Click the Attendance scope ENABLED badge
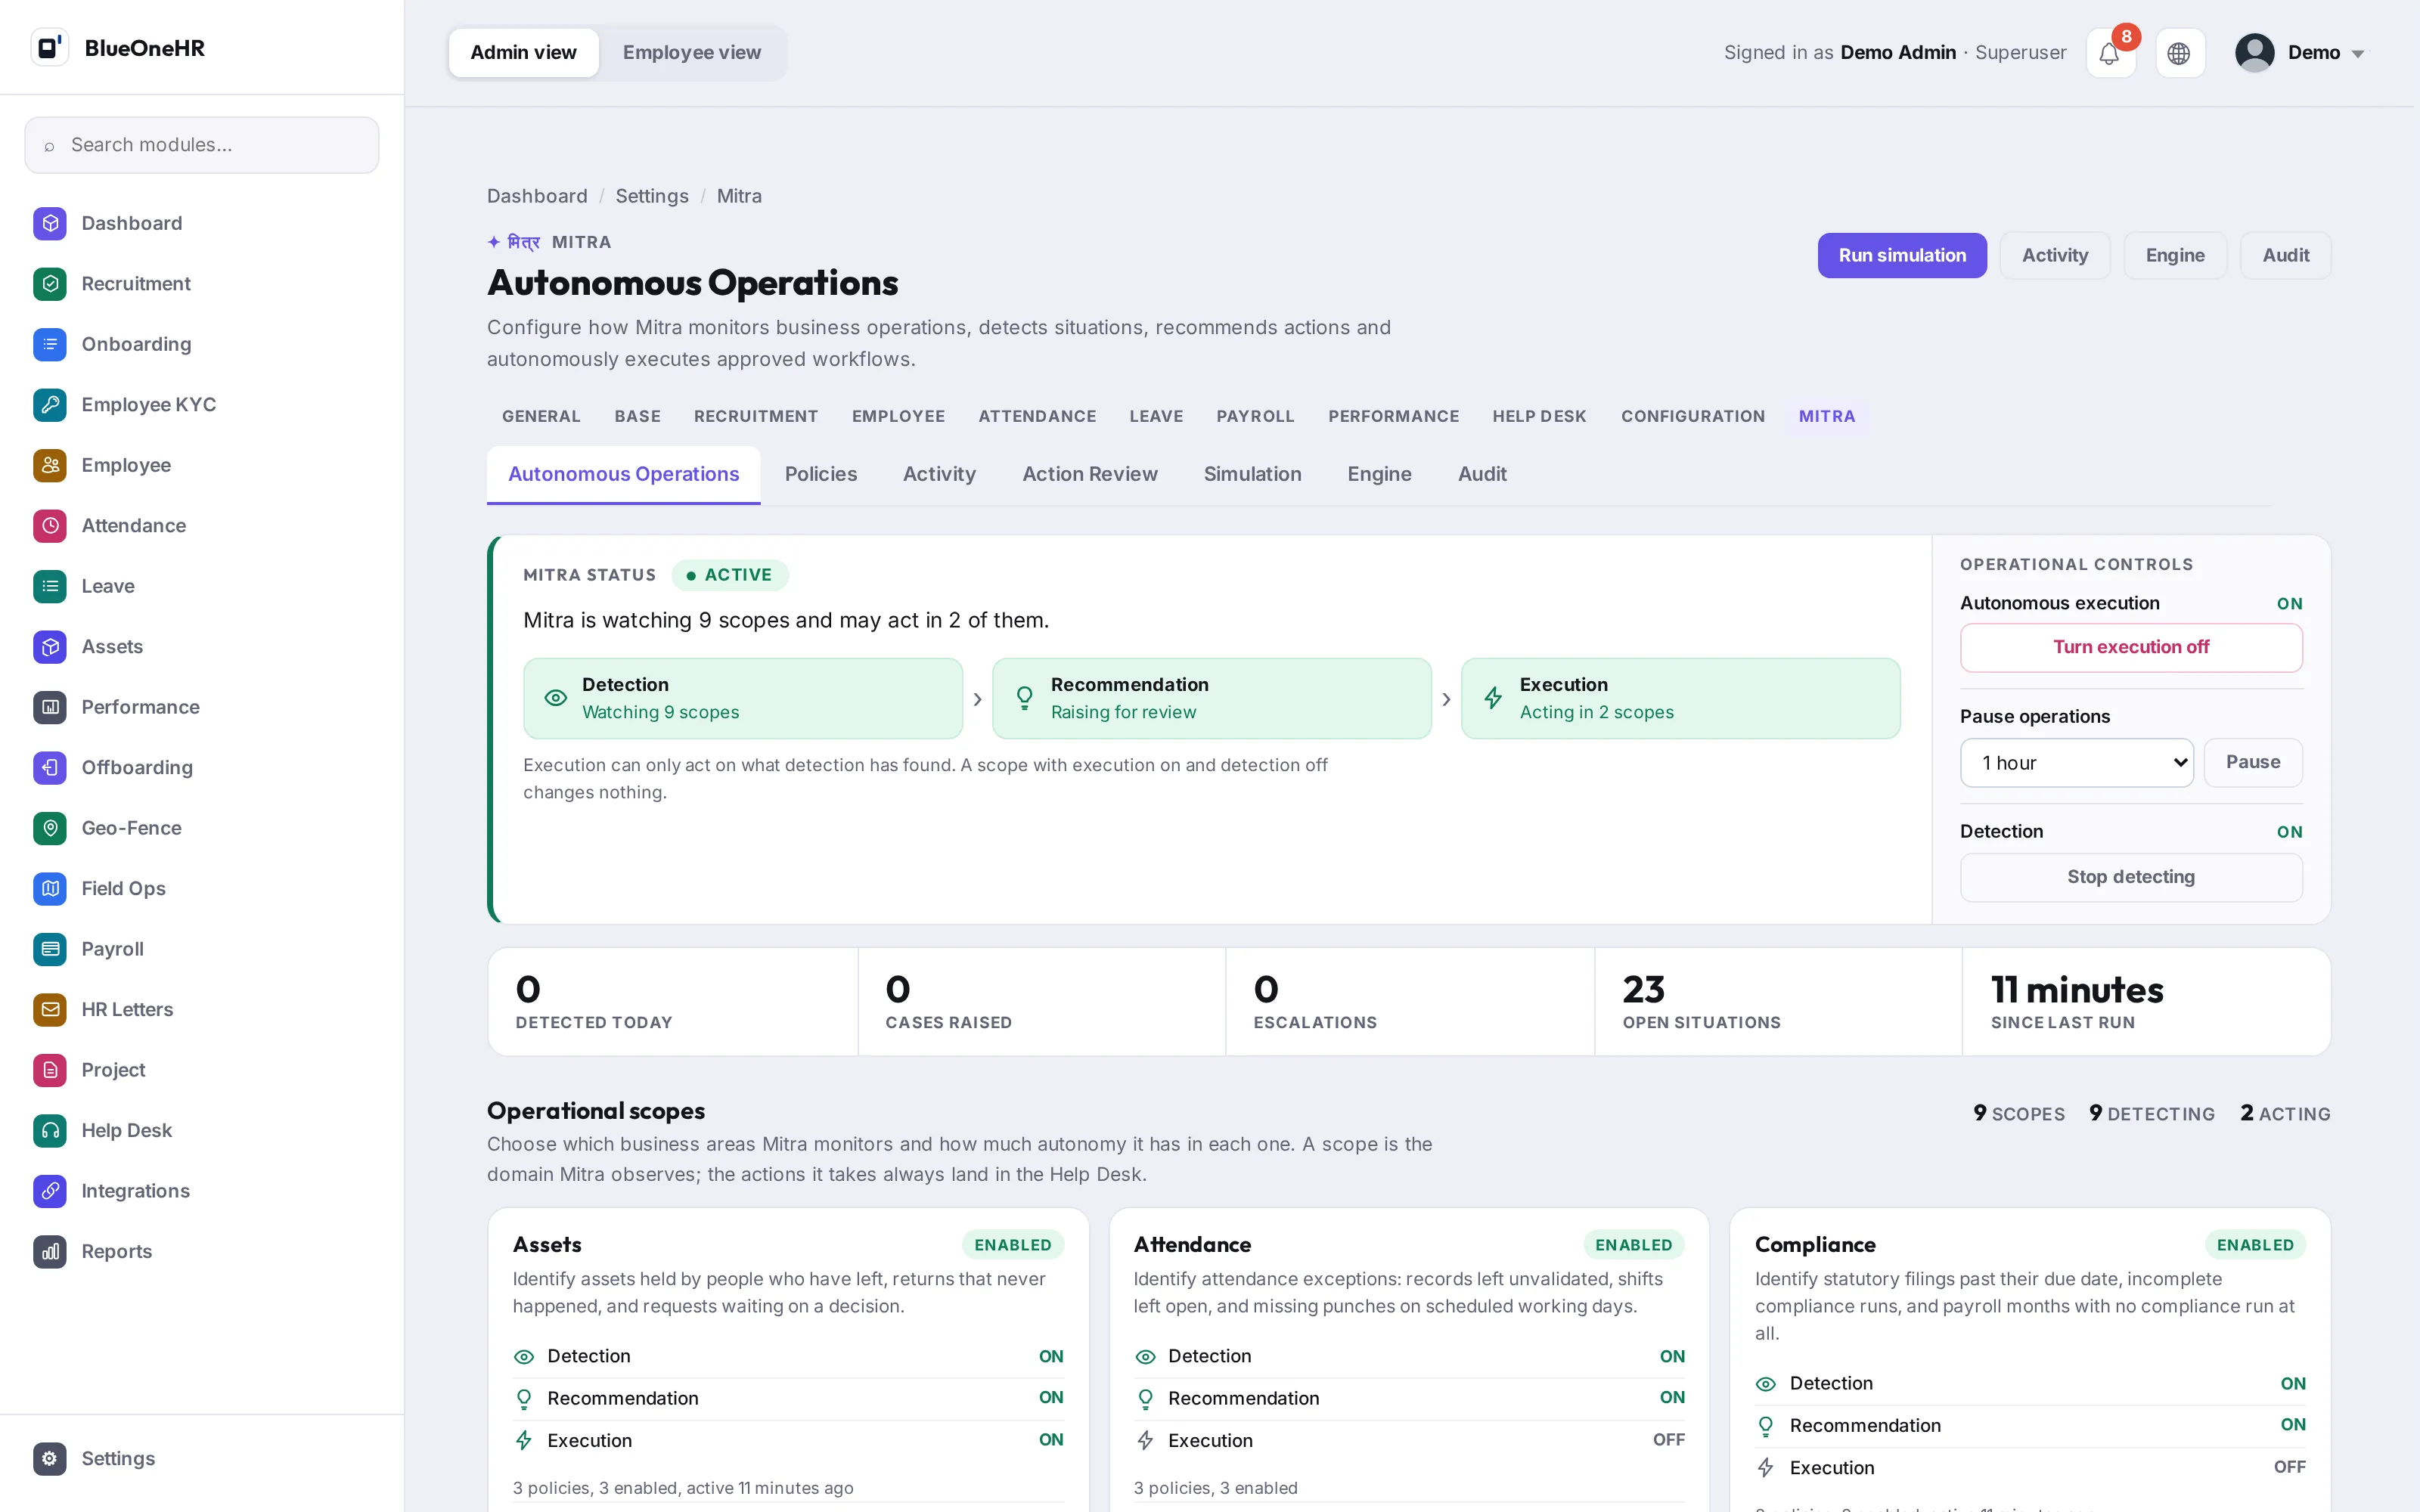This screenshot has height=1512, width=2420. pyautogui.click(x=1634, y=1244)
